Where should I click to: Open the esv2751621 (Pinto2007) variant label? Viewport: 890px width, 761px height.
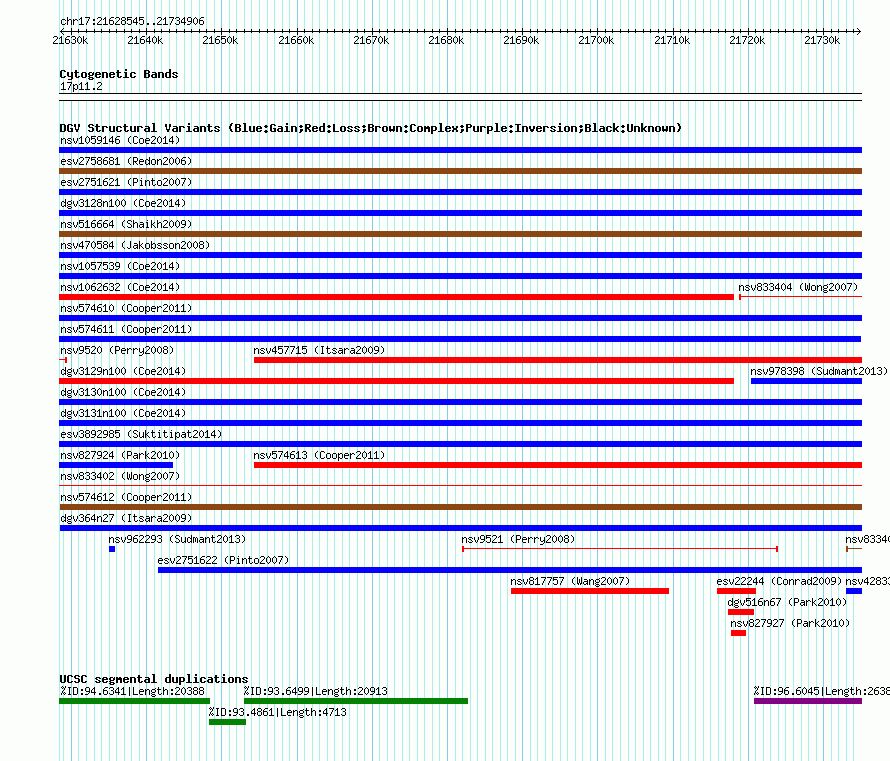tap(126, 182)
